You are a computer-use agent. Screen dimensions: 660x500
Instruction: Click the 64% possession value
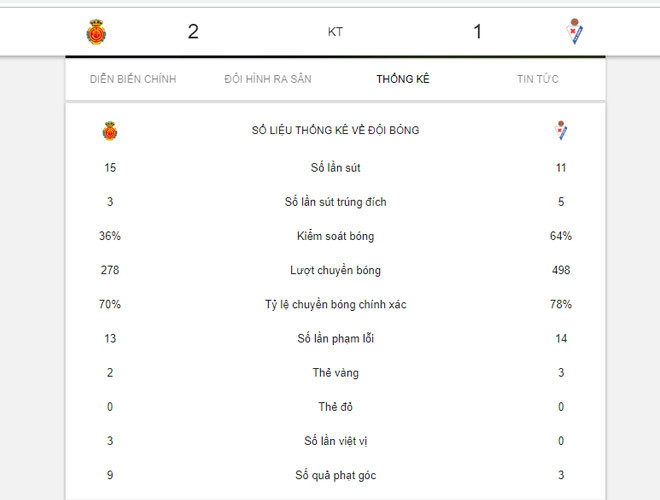point(561,236)
